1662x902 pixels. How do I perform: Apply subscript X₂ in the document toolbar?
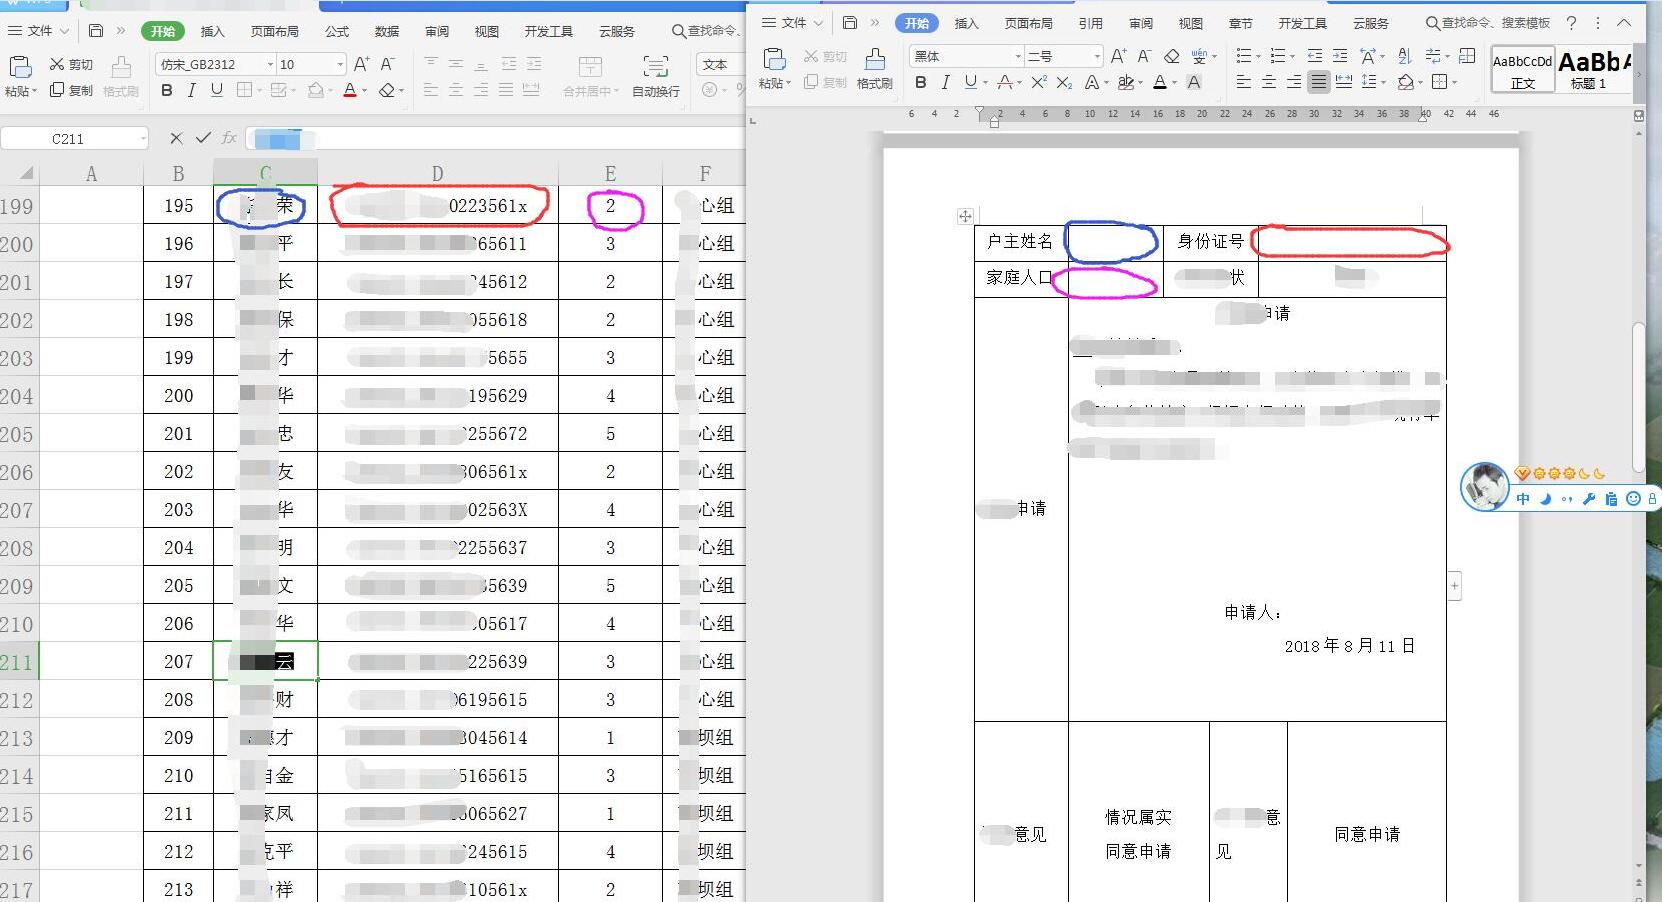pyautogui.click(x=1063, y=82)
